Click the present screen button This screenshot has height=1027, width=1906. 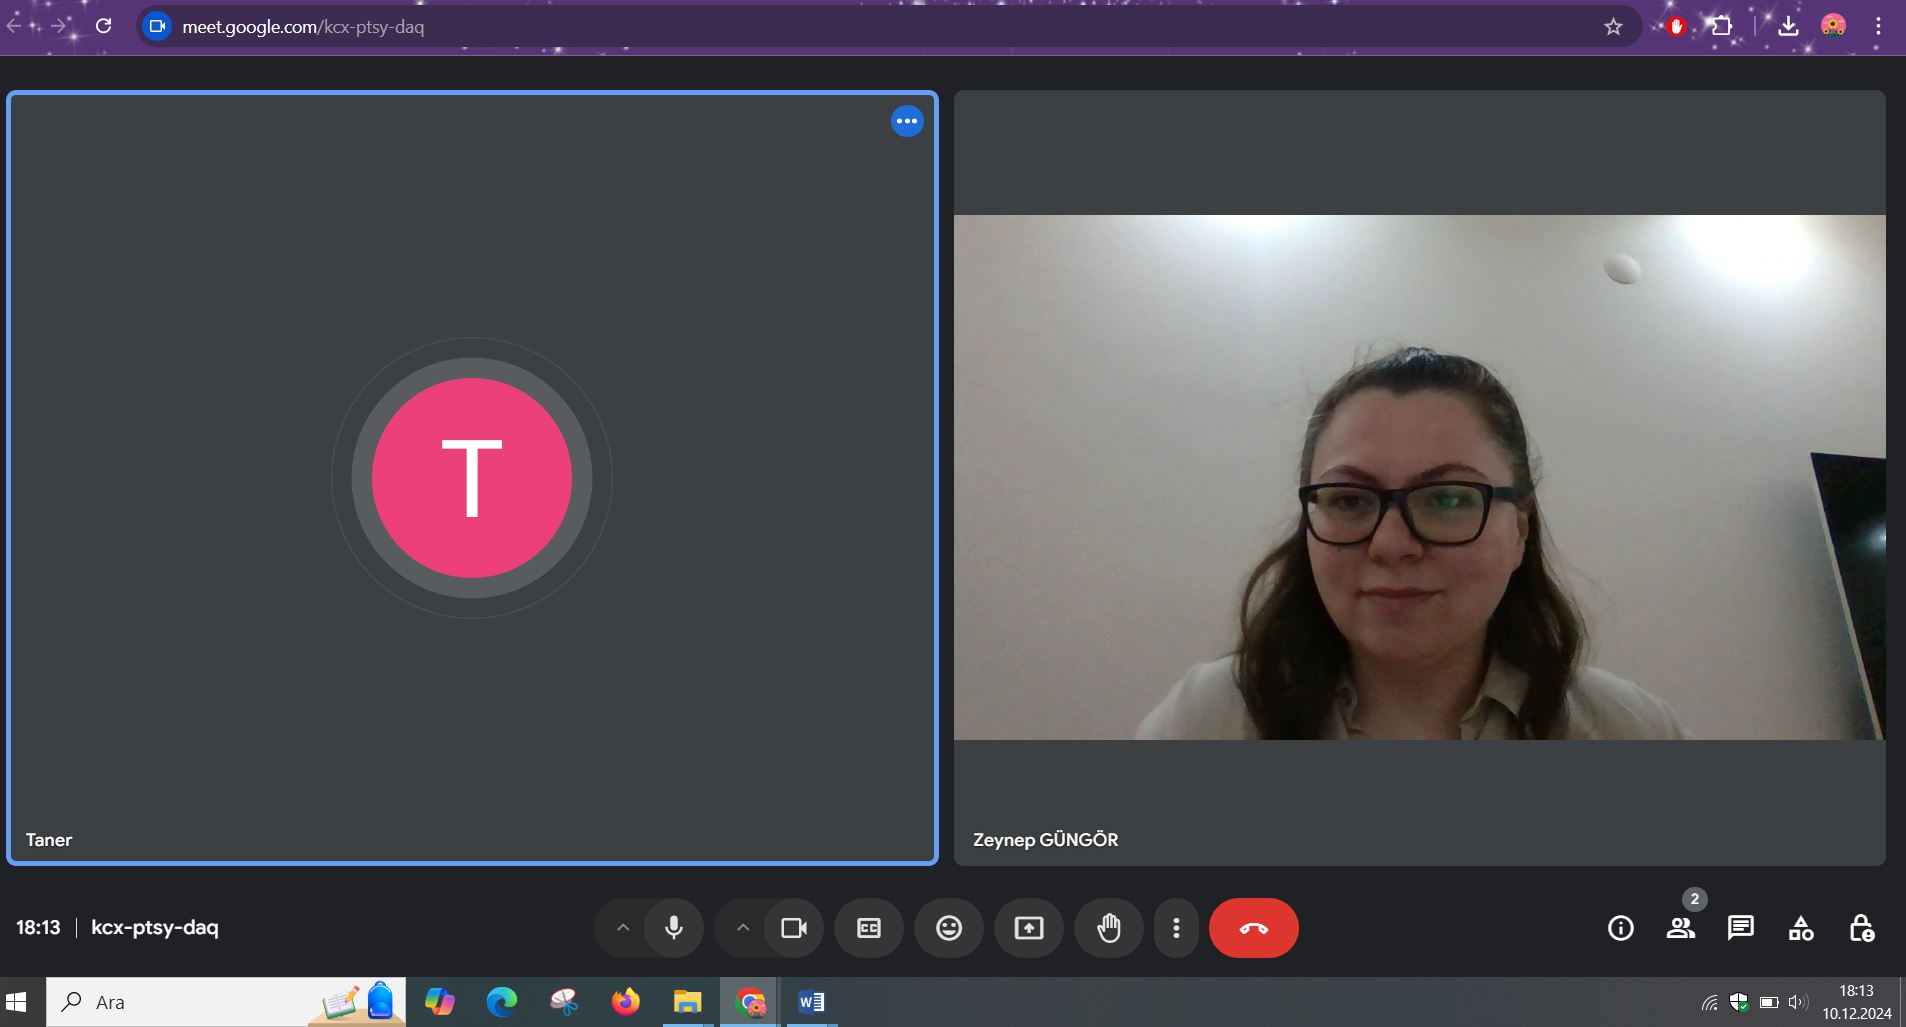[x=1029, y=928]
